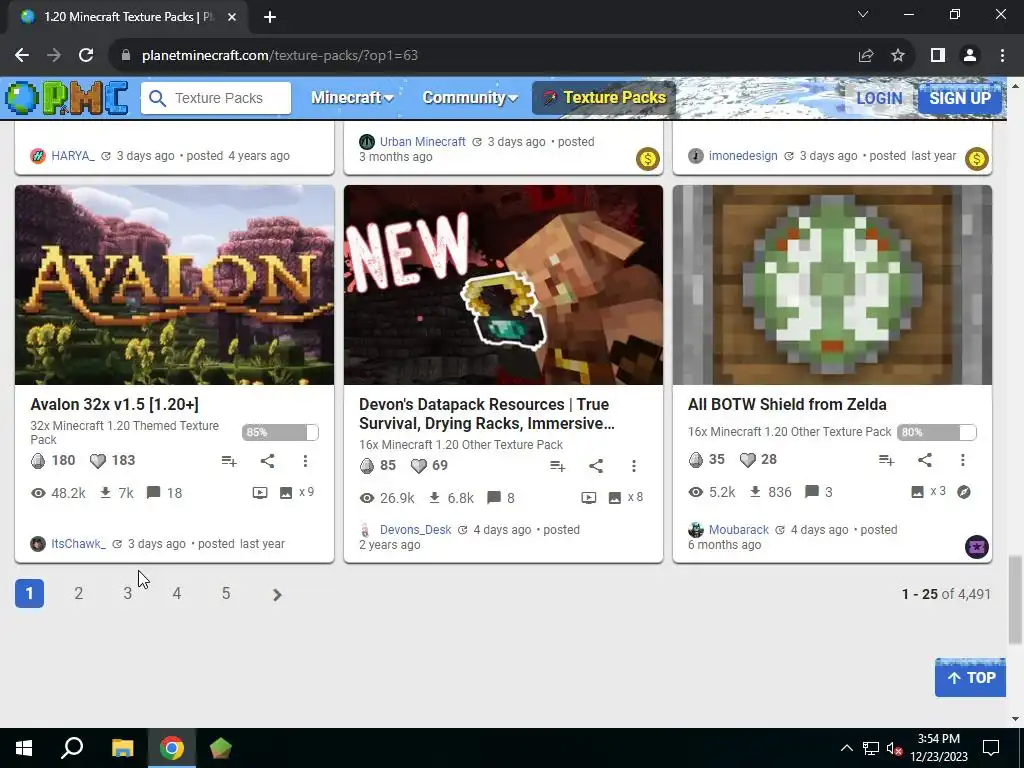Viewport: 1024px width, 768px height.
Task: Click diamond icon on Avalon 32x card
Action: coord(38,461)
